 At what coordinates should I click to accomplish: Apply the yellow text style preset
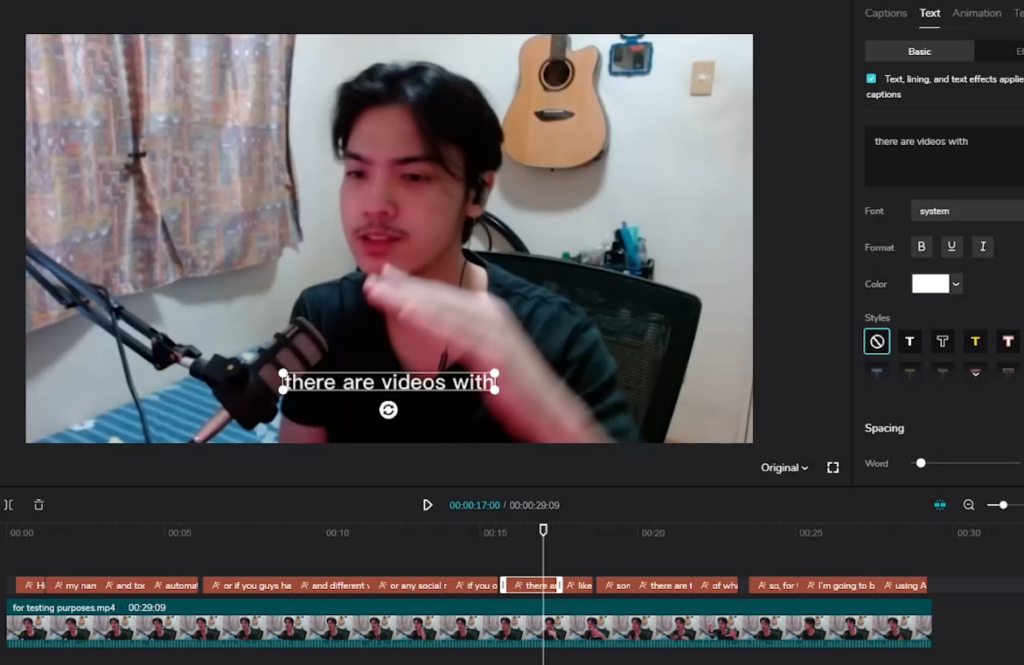point(974,341)
